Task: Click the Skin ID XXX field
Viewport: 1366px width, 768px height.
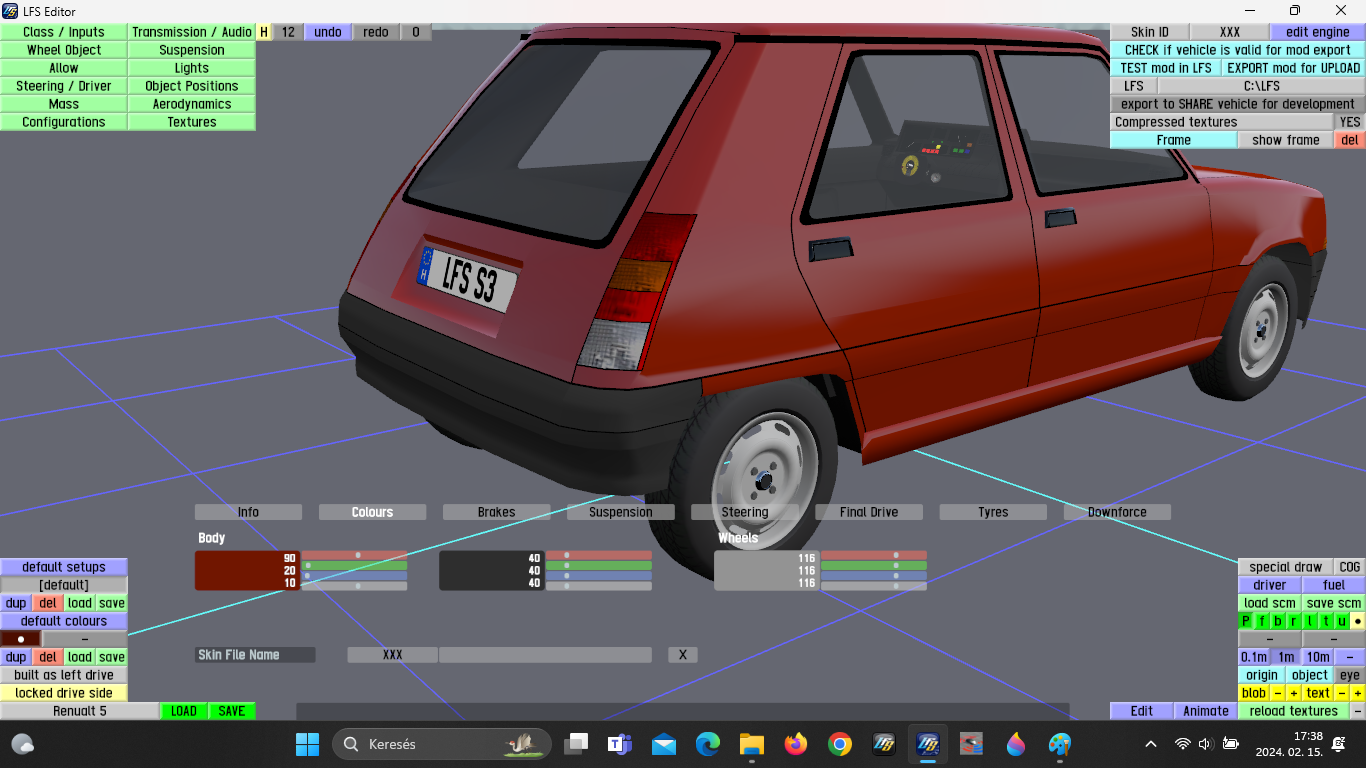Action: coord(1230,32)
